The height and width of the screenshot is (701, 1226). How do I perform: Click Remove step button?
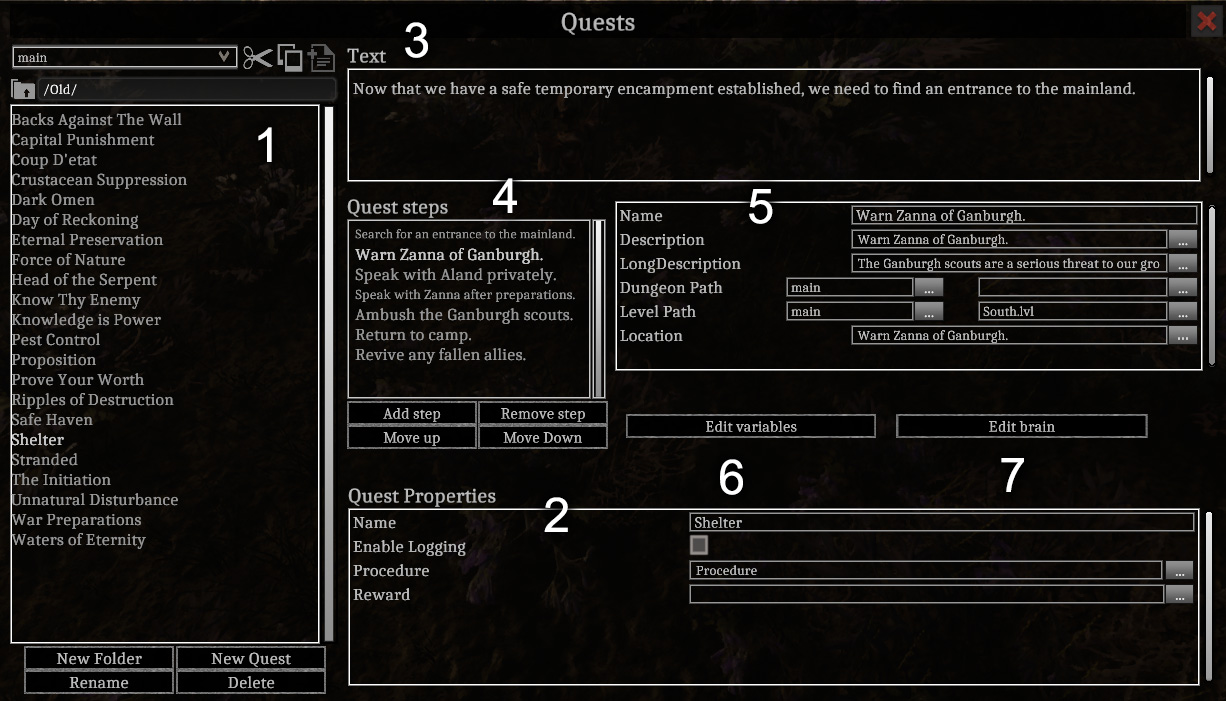[x=543, y=414]
